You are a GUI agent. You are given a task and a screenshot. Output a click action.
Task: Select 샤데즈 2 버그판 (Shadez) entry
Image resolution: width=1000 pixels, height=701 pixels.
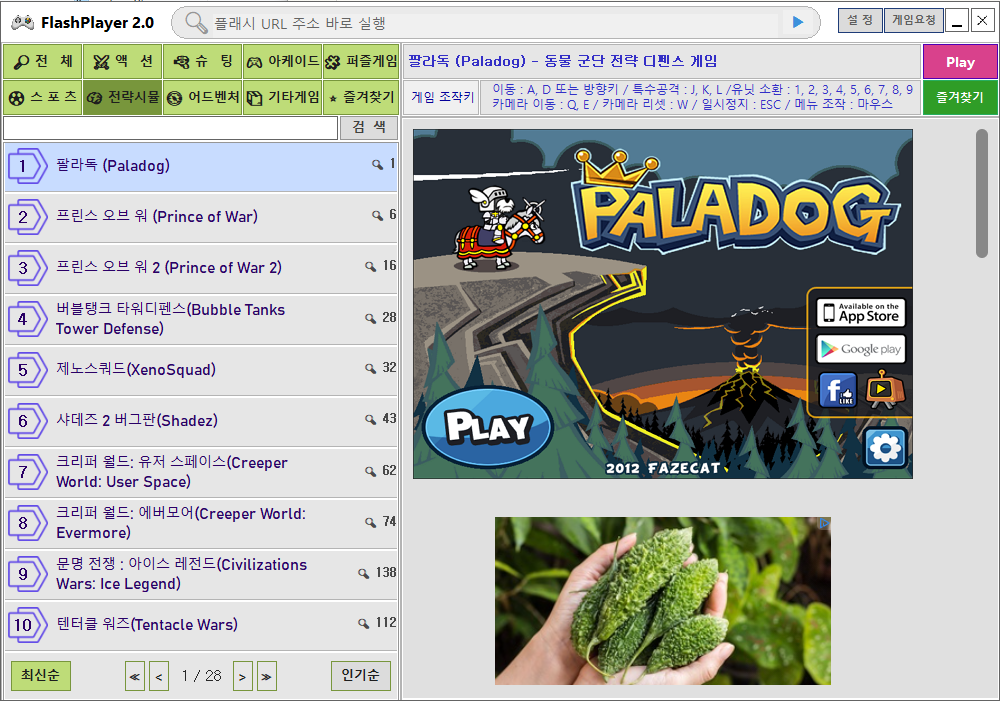click(201, 421)
